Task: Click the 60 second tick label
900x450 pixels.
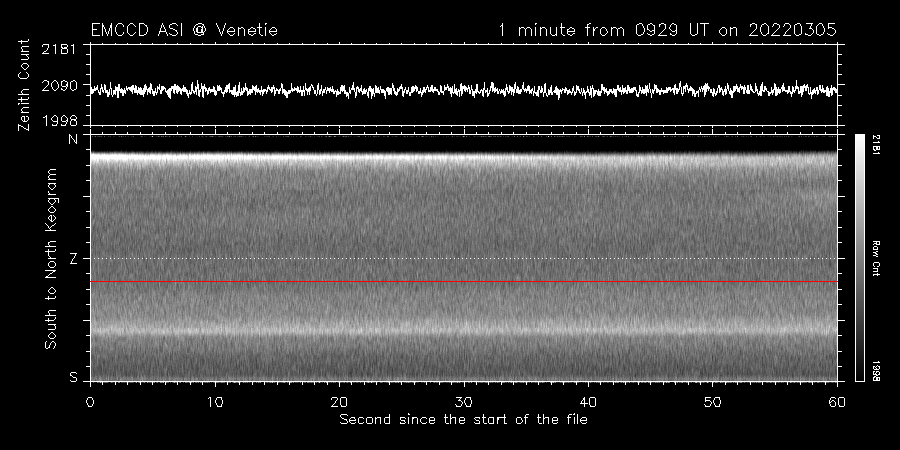Action: pyautogui.click(x=837, y=402)
